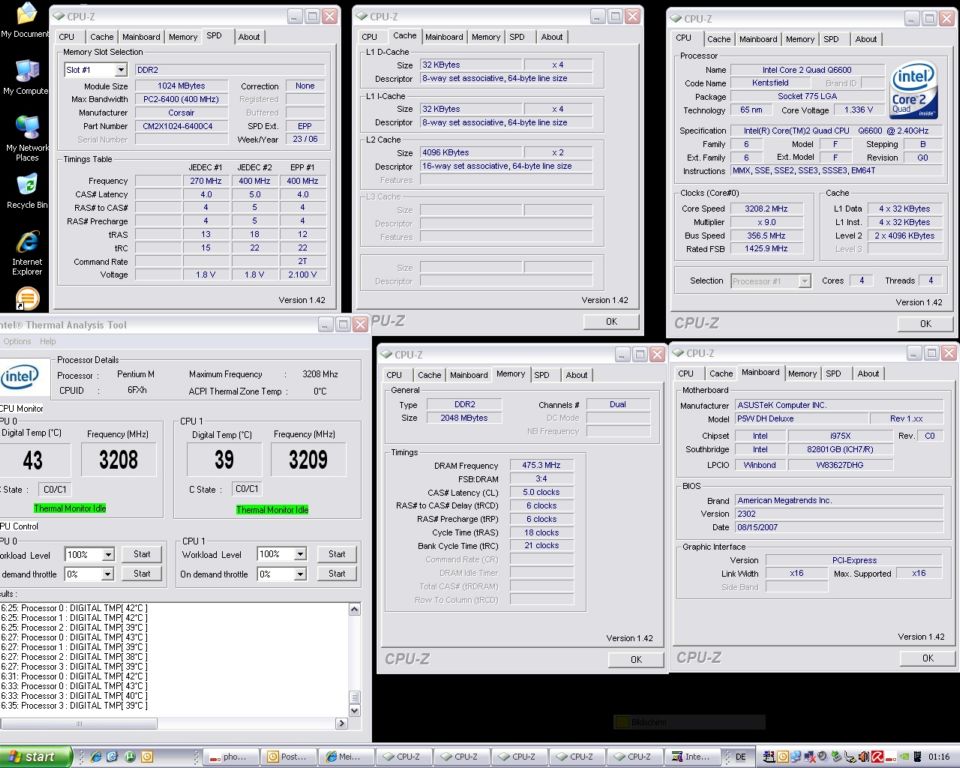Open CPU 1 On demand throttle 0% dropdown

(300, 574)
